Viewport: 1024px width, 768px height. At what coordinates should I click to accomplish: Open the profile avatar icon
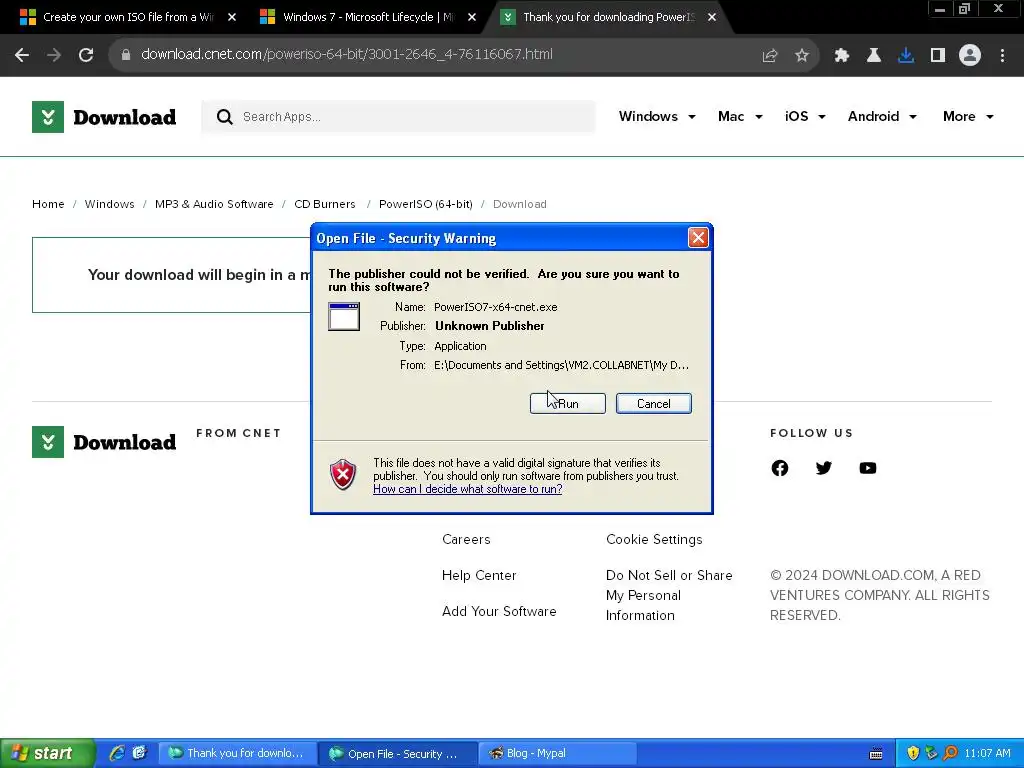970,56
